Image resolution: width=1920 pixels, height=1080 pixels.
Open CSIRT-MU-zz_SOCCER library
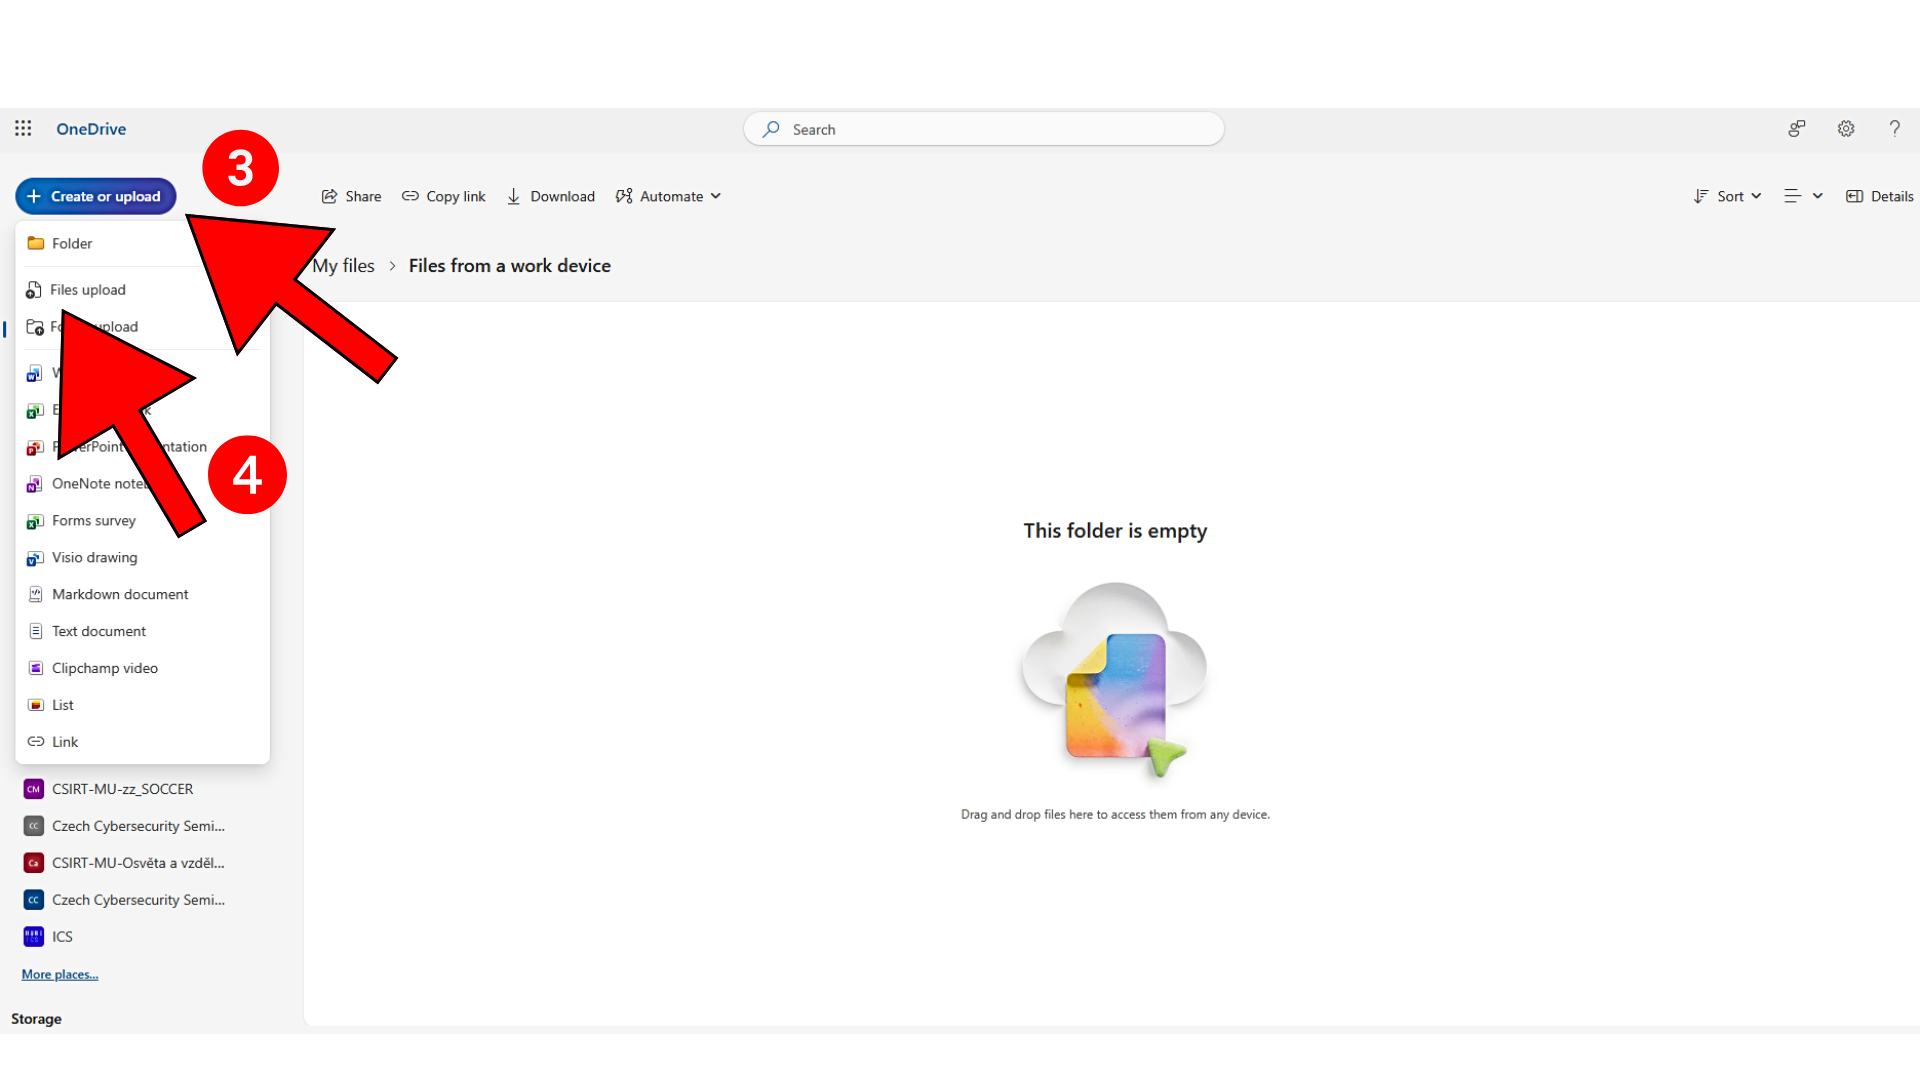click(x=123, y=789)
